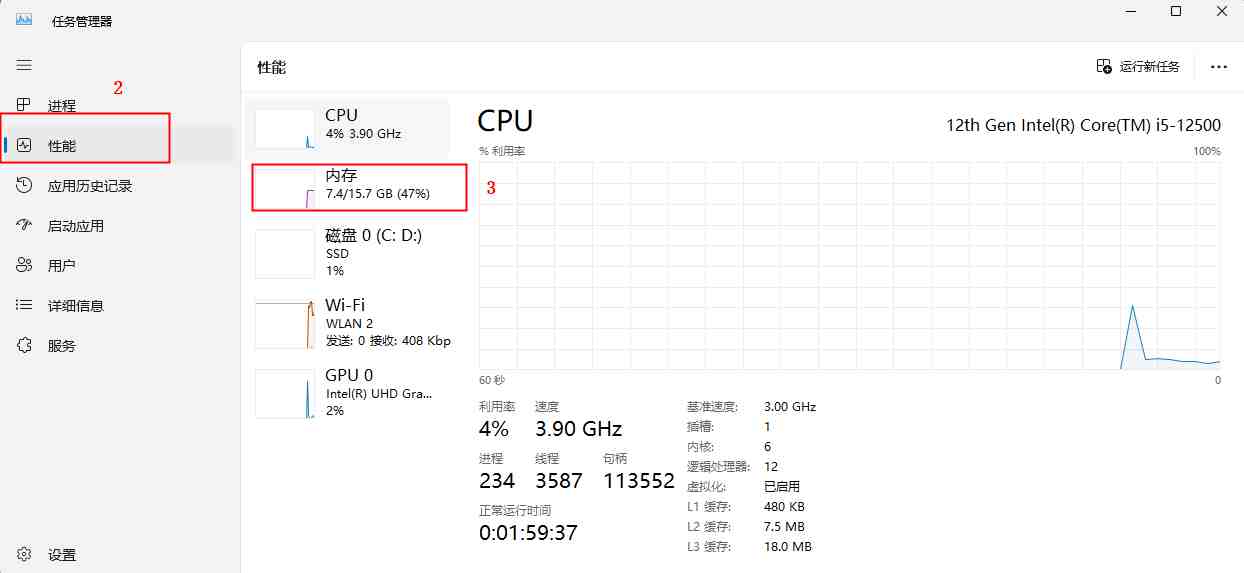Click the 启动应用 startup gauge icon
Image resolution: width=1244 pixels, height=573 pixels.
pyautogui.click(x=25, y=225)
